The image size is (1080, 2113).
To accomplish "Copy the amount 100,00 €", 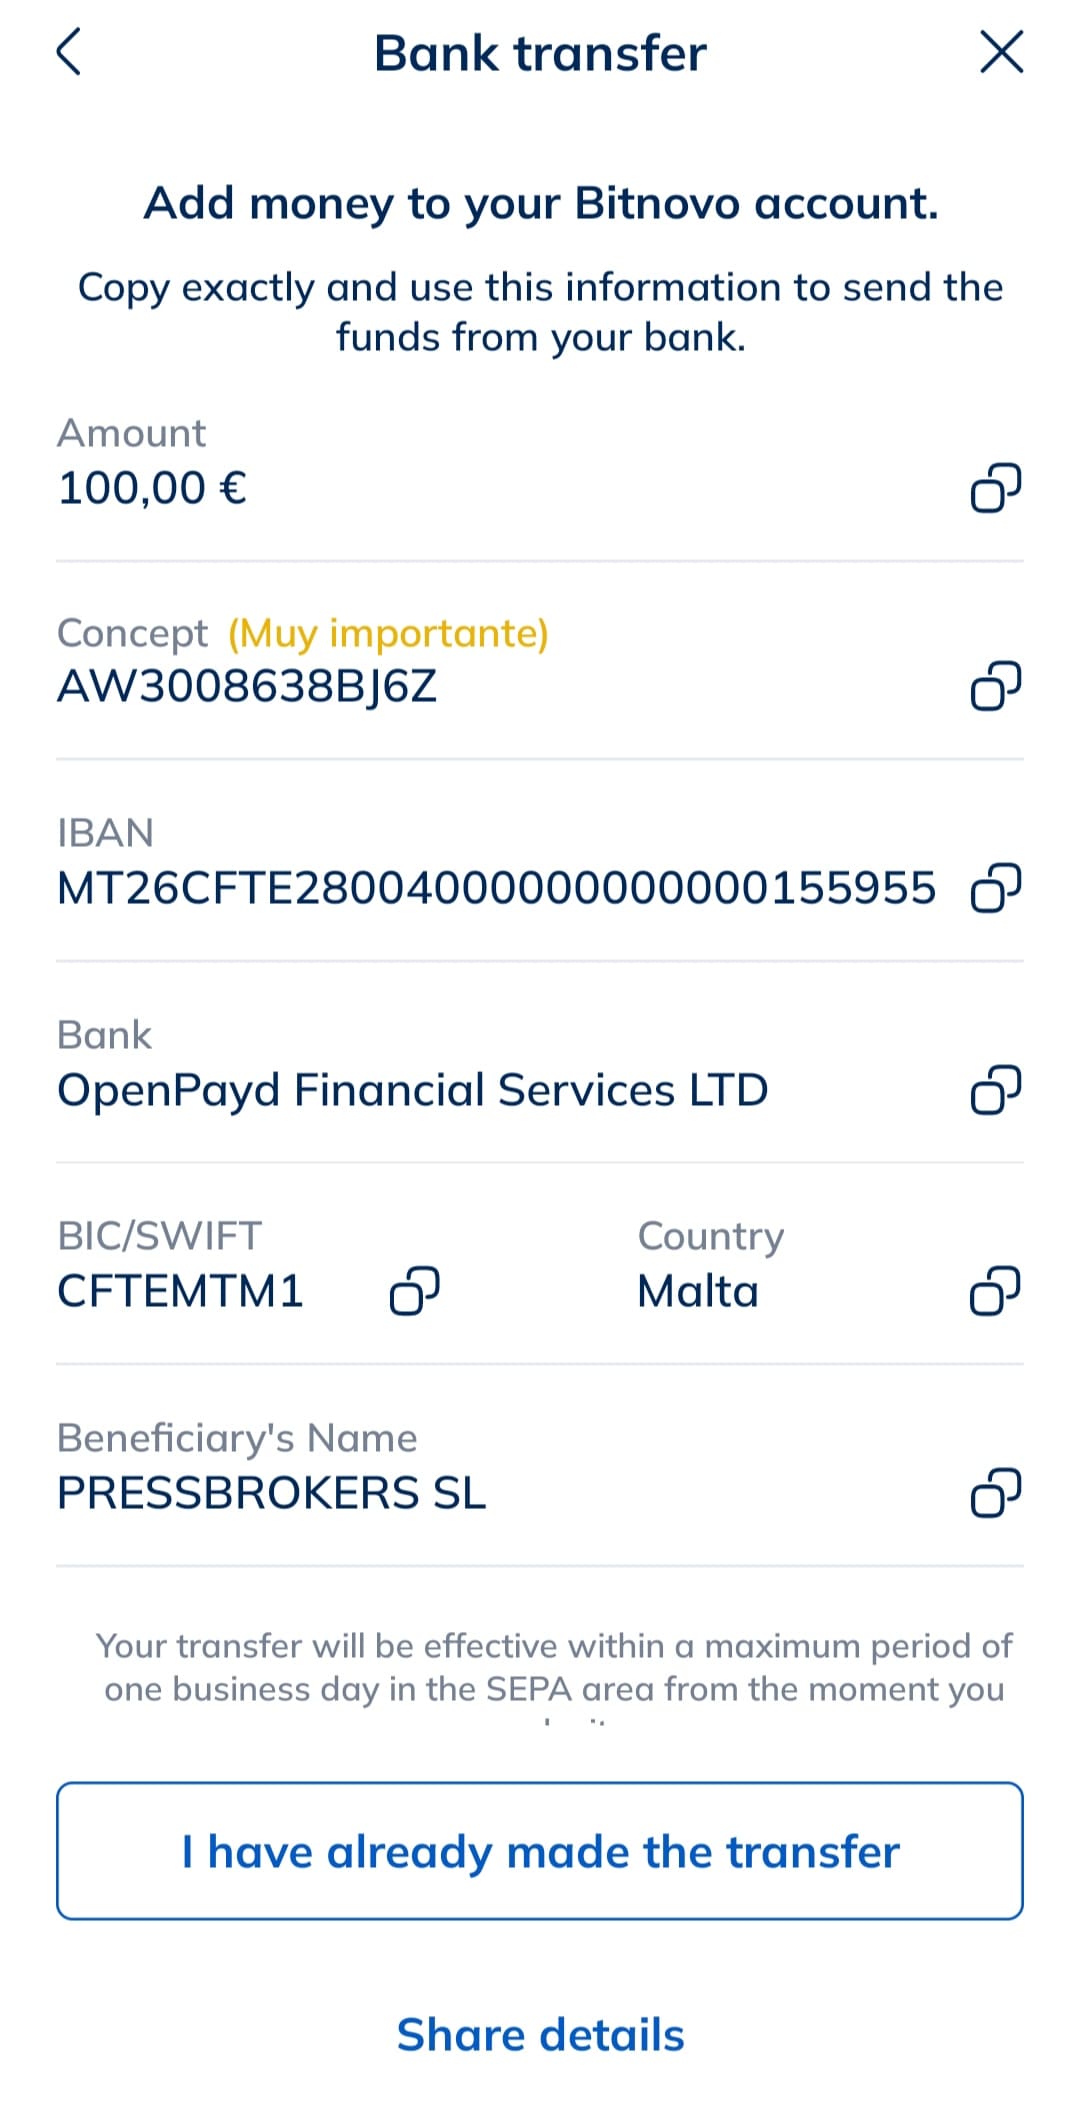I will [995, 488].
